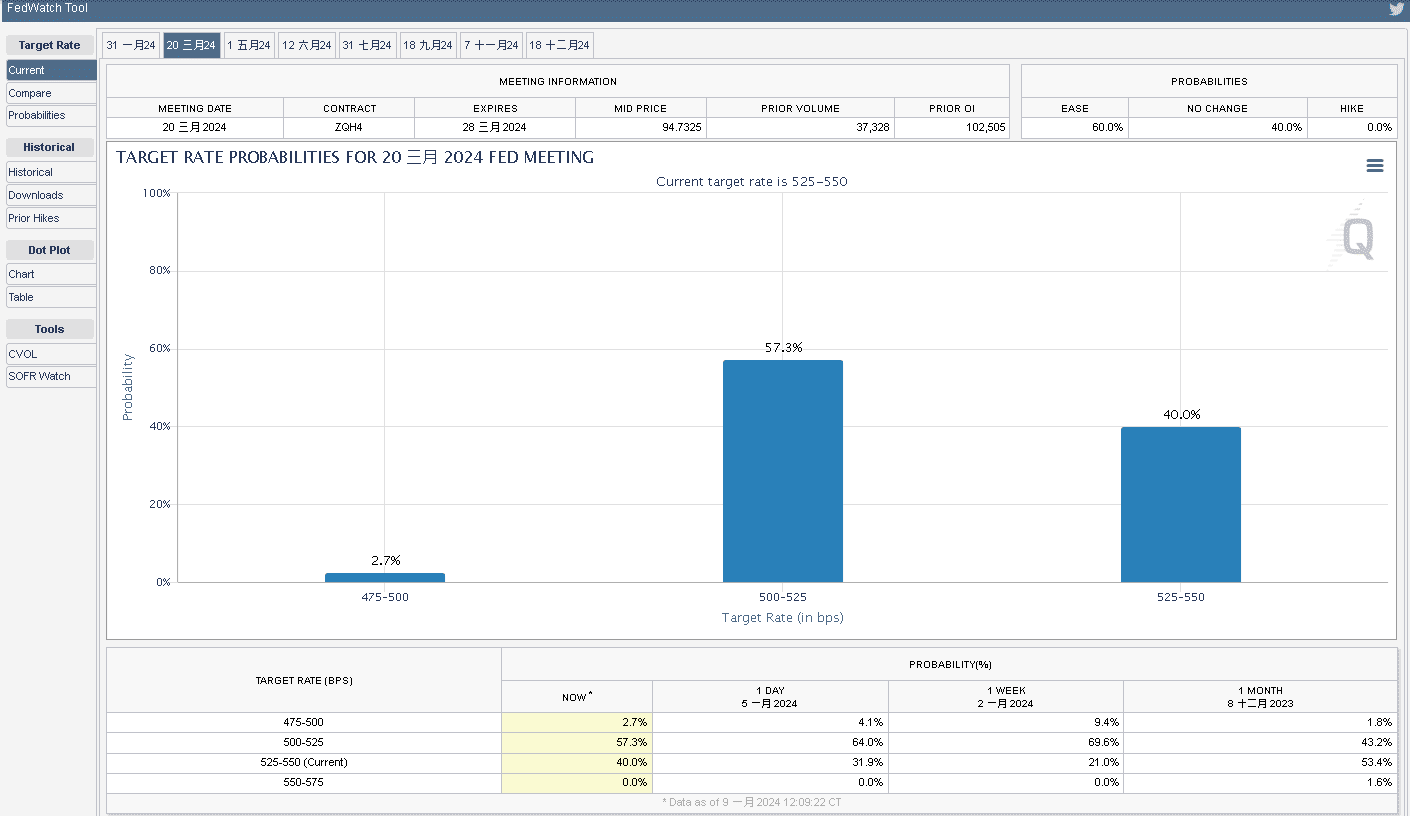Click the 525-550 bar in chart

pos(1180,504)
